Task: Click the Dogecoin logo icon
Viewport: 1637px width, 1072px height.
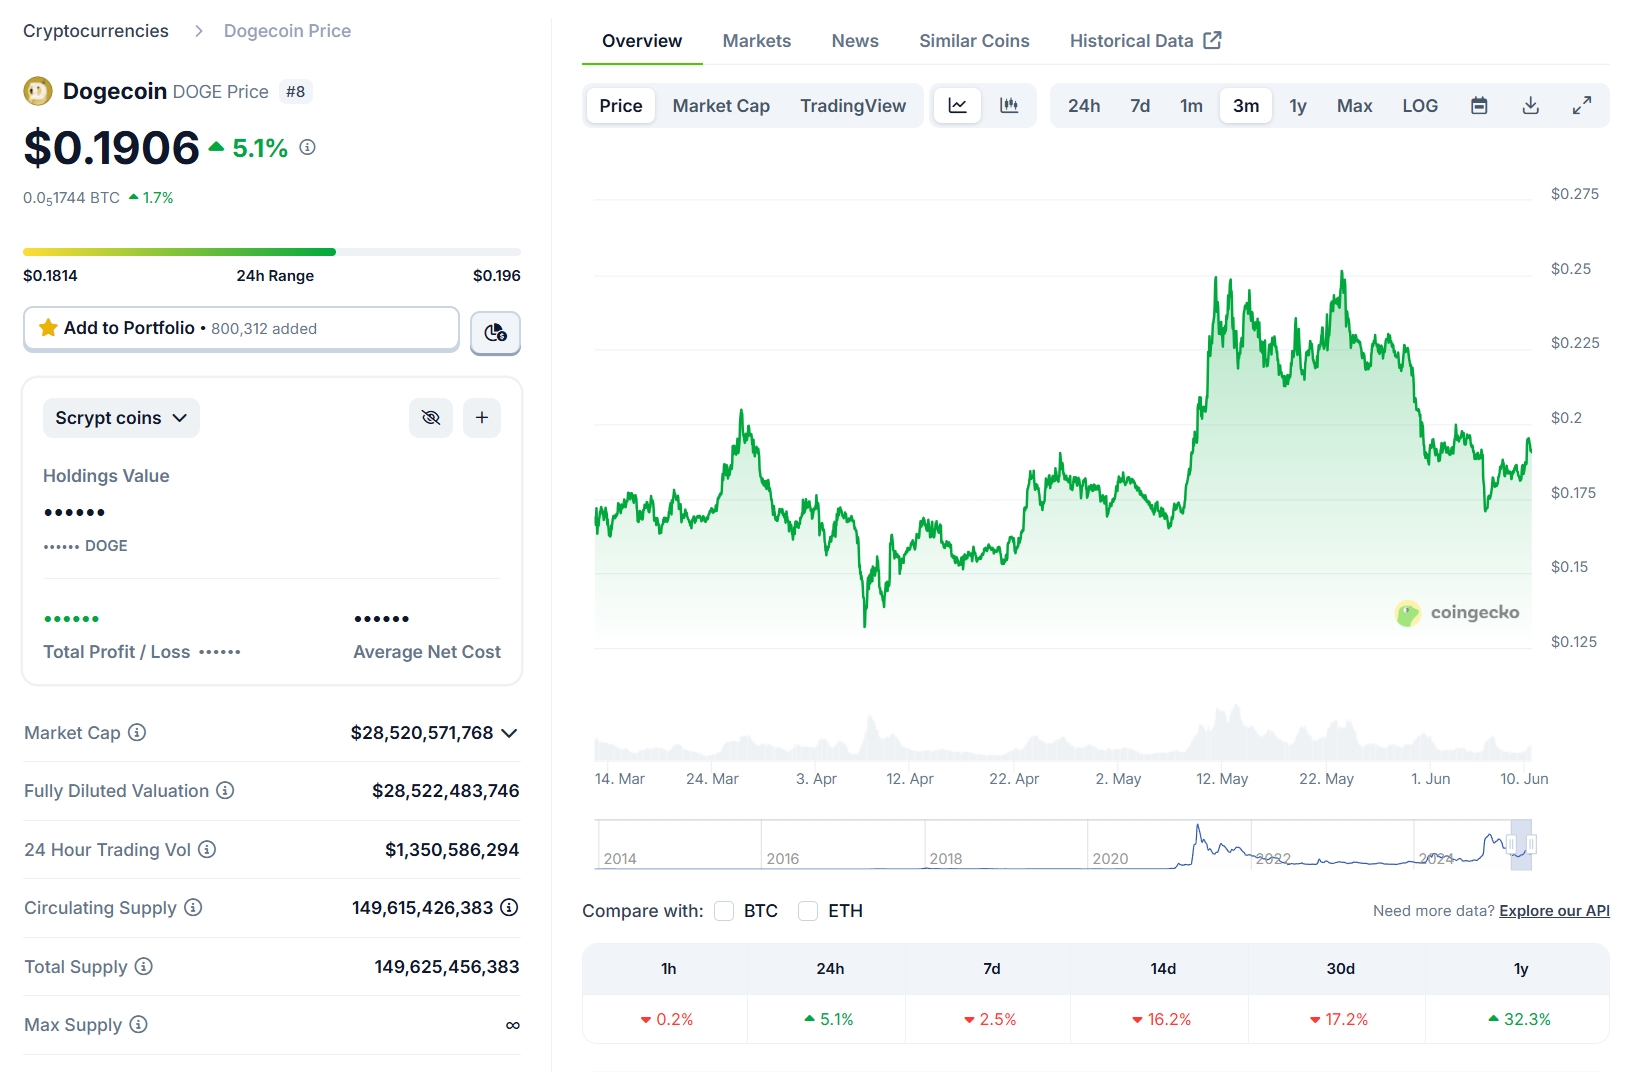Action: click(37, 91)
